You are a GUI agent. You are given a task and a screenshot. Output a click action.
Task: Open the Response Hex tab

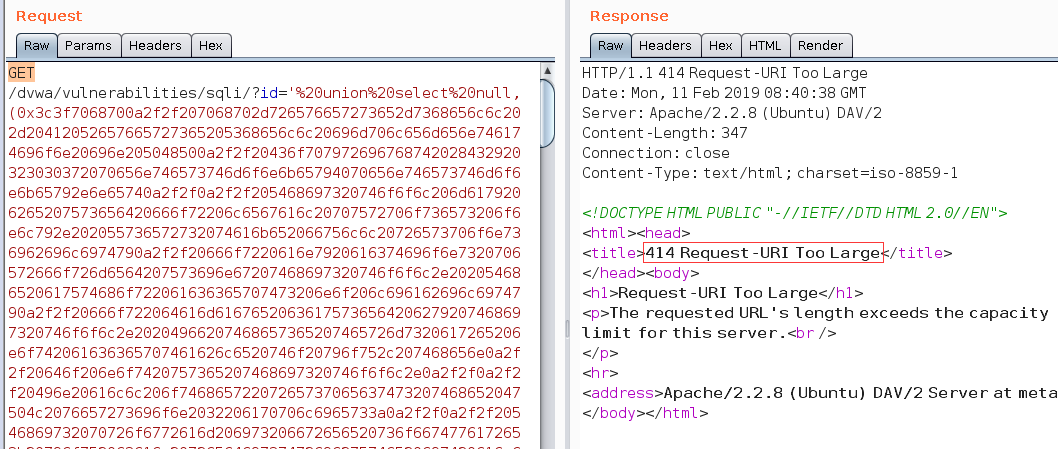point(721,46)
